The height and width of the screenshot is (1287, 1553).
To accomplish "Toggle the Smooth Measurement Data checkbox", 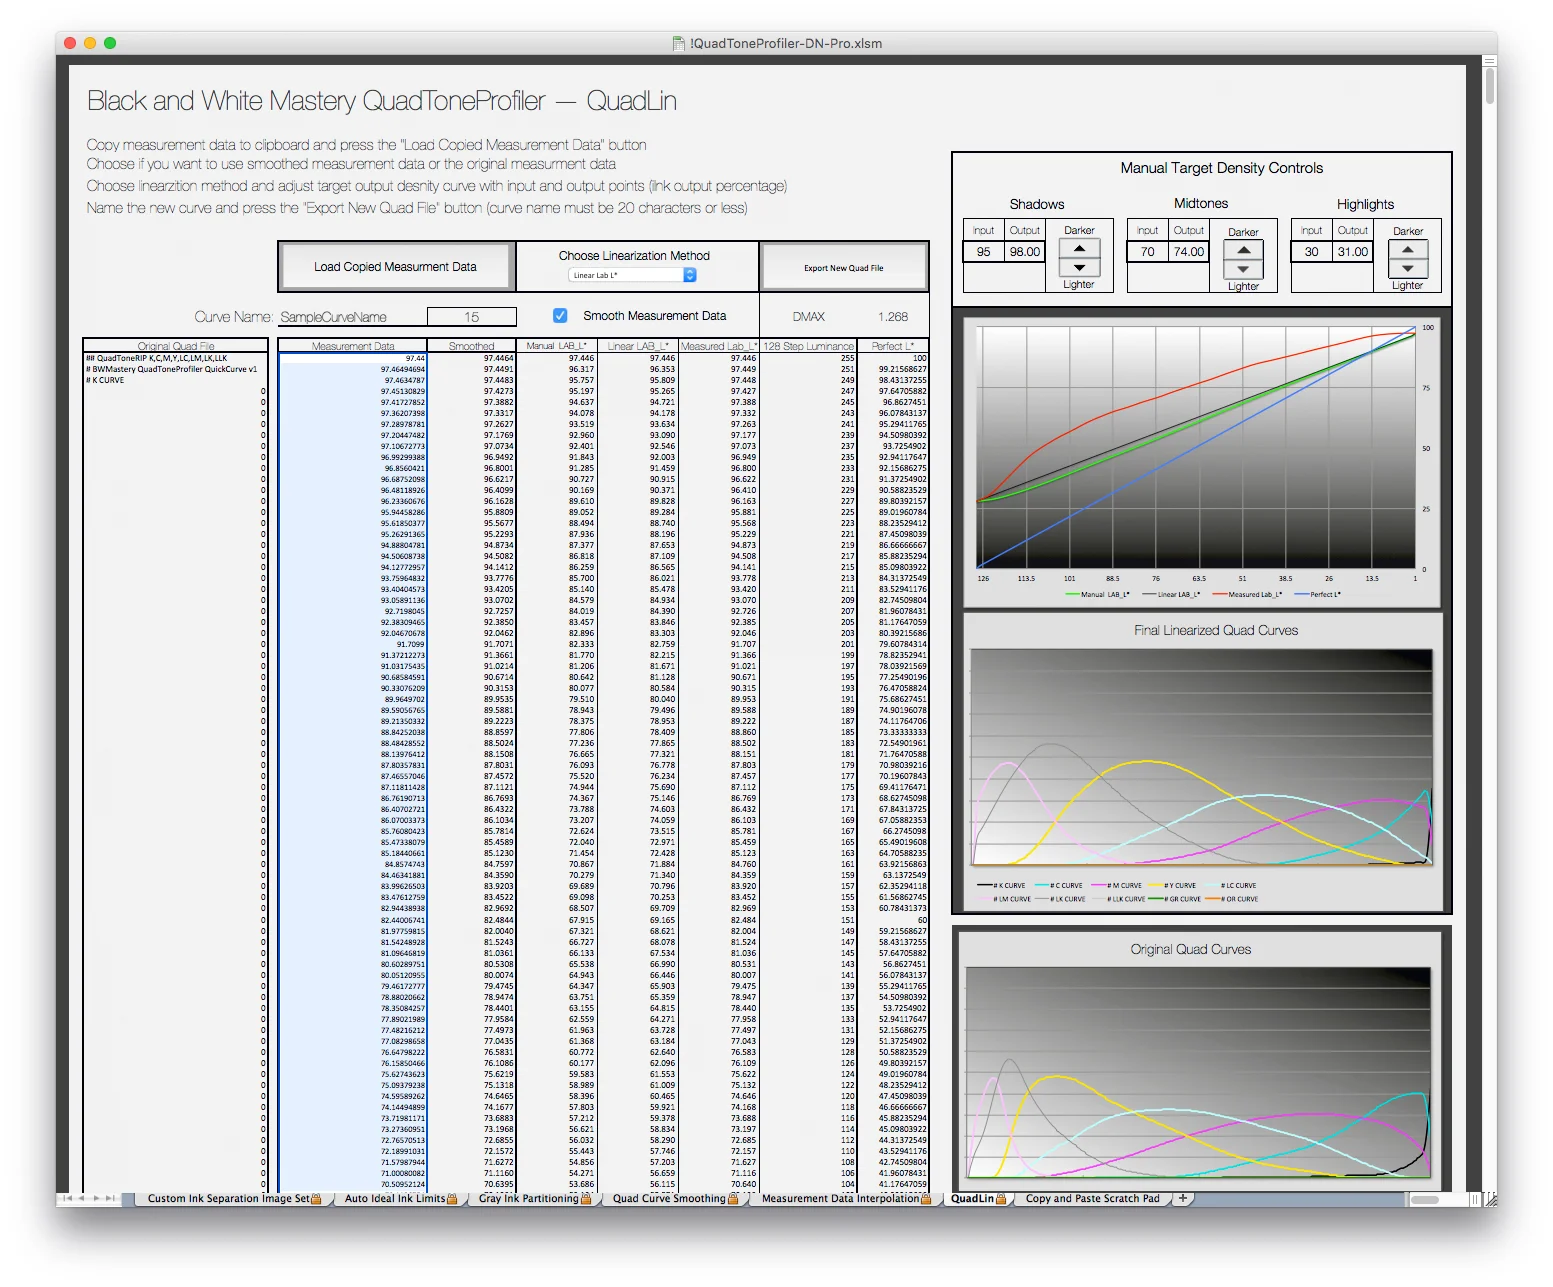I will click(x=560, y=315).
